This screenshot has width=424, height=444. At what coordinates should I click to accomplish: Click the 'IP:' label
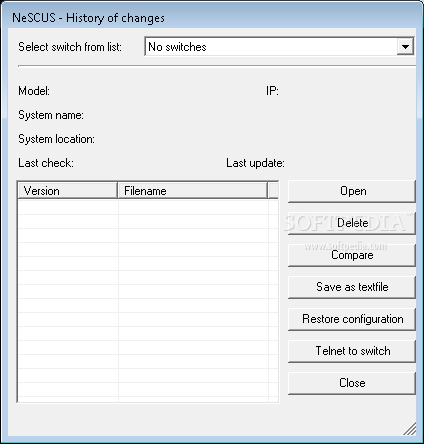coord(272,91)
